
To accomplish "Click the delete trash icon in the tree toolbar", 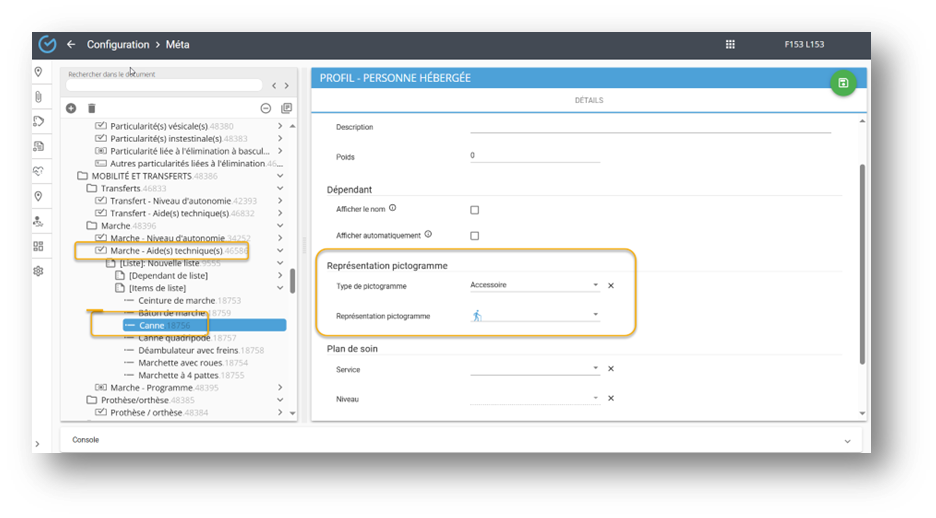I will pos(92,108).
